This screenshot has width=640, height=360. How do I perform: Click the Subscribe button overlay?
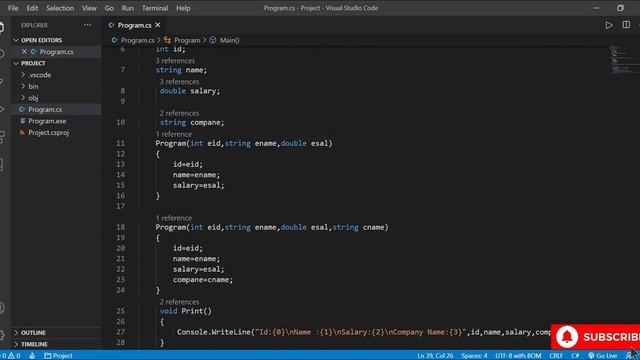[x=596, y=337]
